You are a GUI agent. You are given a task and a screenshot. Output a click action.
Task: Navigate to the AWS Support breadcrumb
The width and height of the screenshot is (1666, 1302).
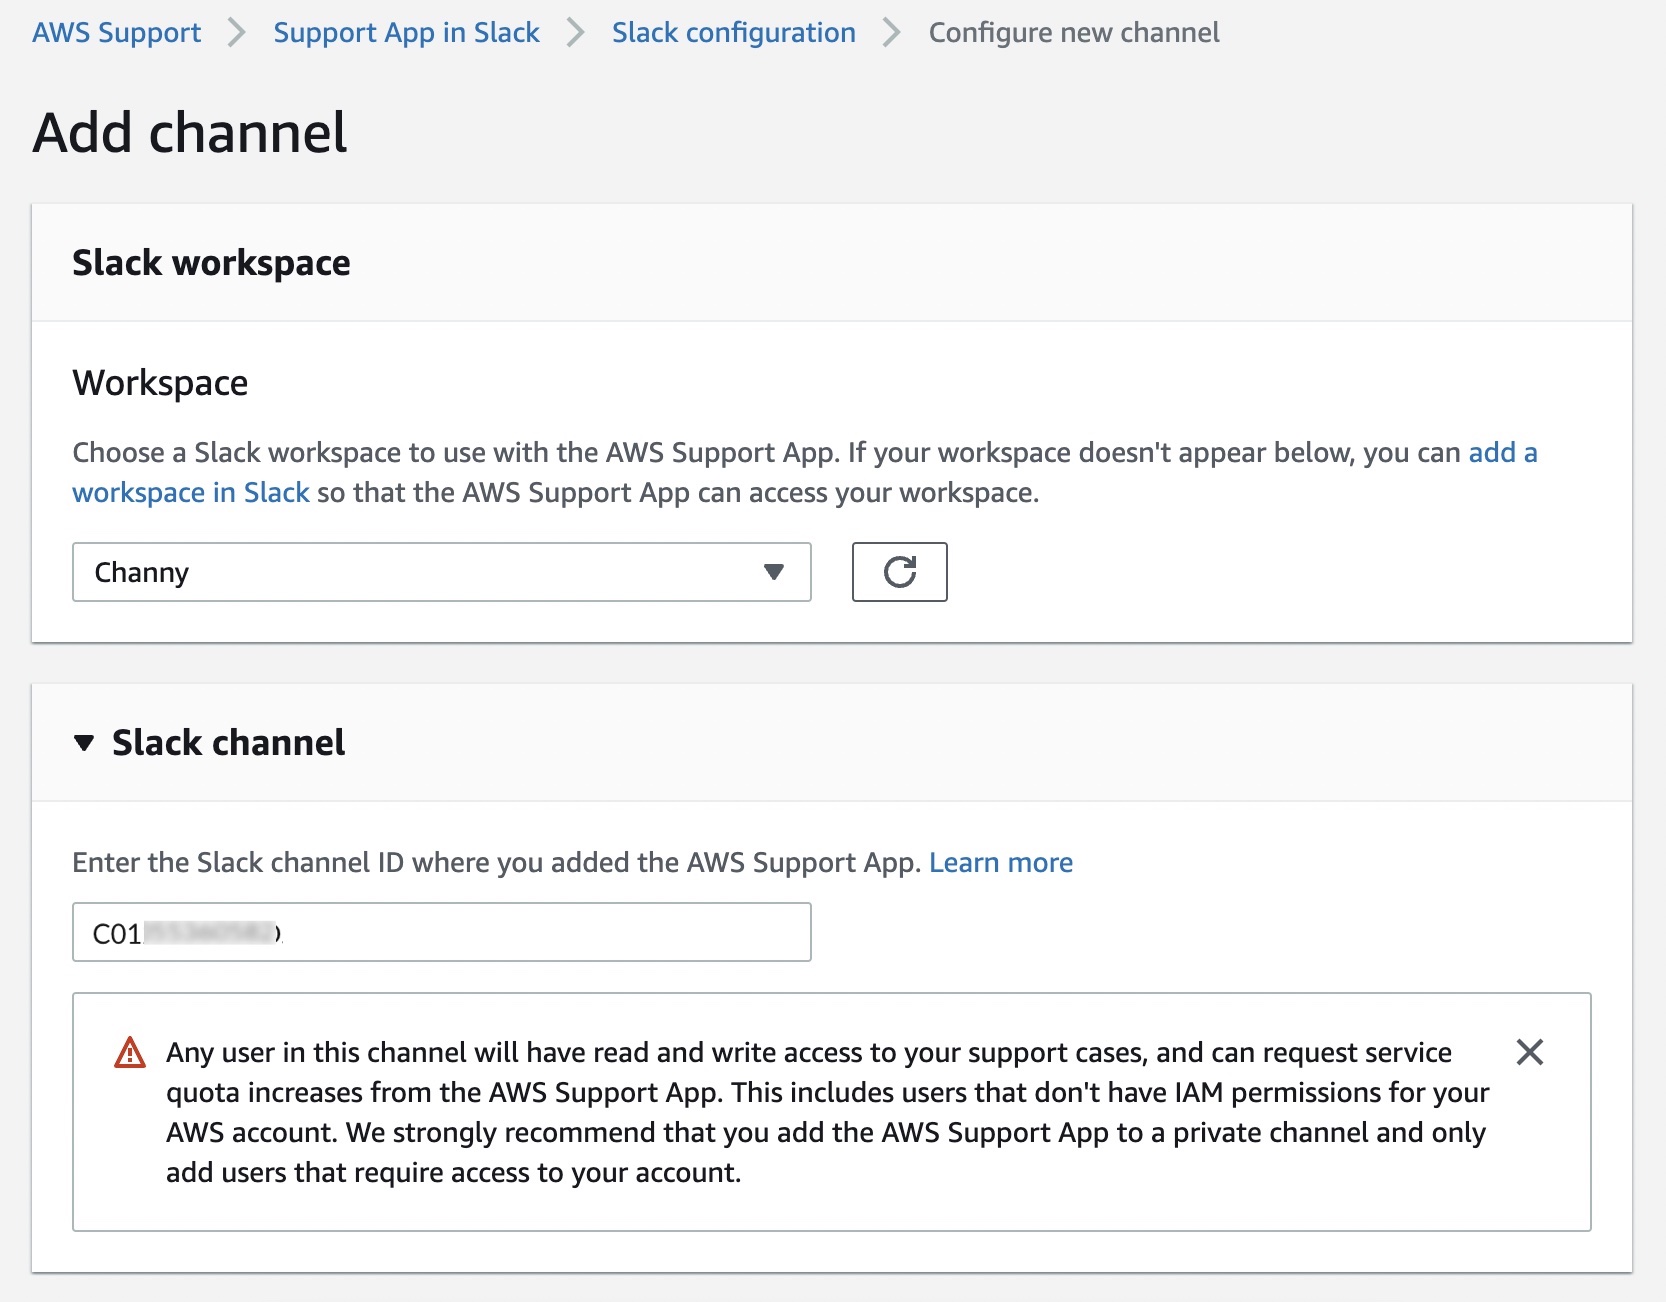(x=115, y=32)
